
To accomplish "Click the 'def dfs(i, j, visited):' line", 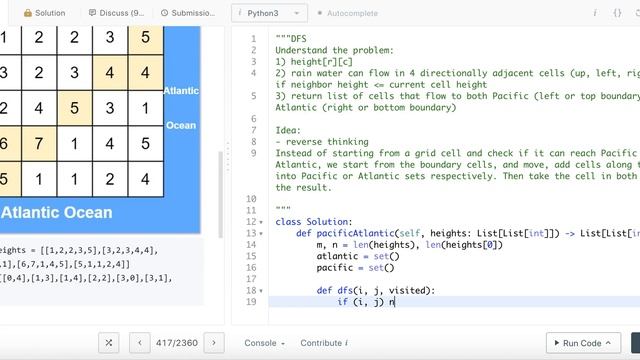I will (x=376, y=290).
